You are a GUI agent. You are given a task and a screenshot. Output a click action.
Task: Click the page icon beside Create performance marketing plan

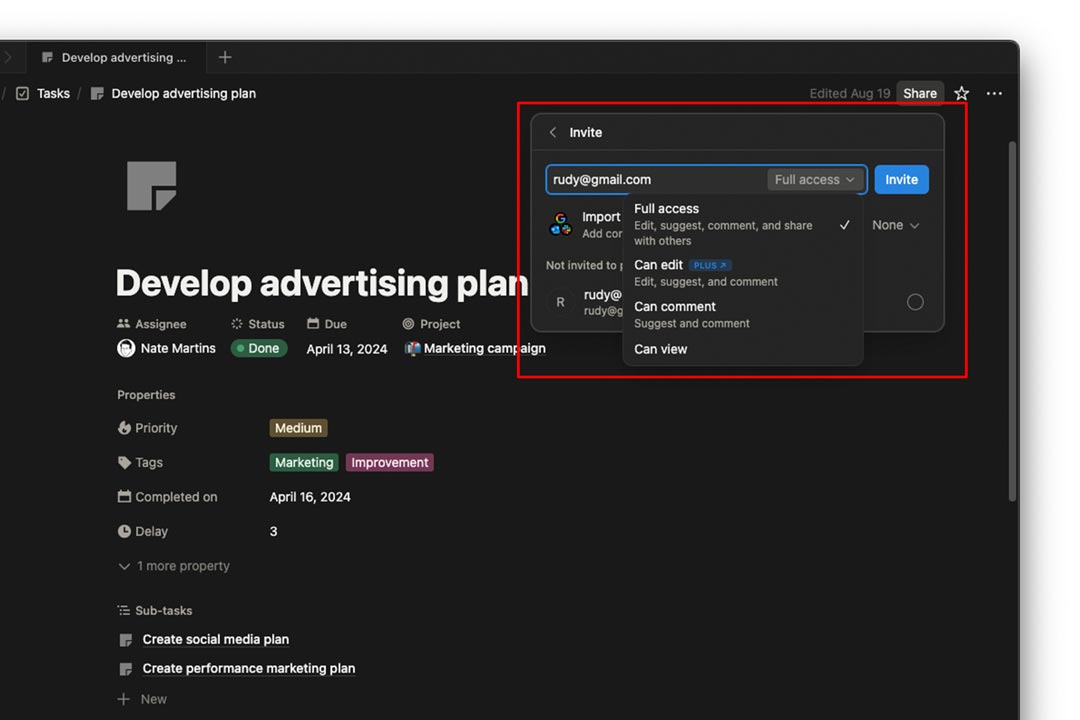(x=125, y=669)
